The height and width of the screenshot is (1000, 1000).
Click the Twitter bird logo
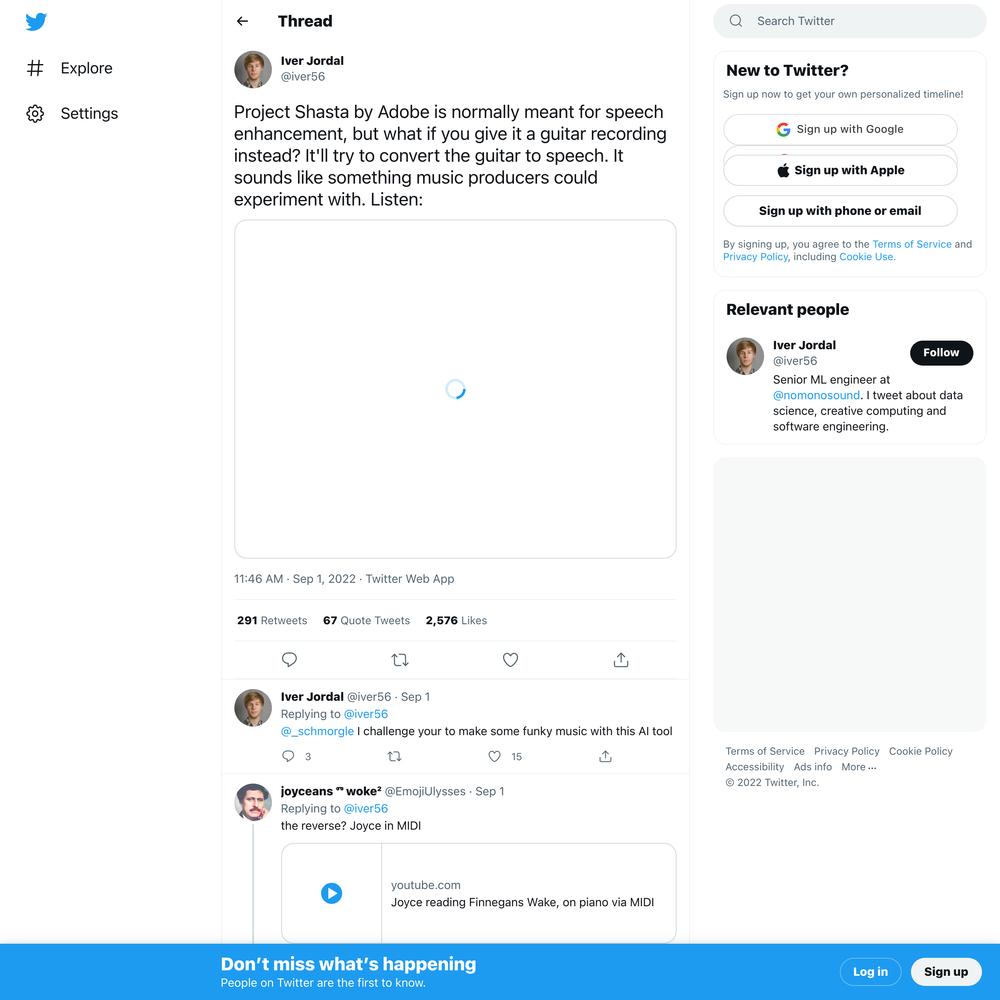(x=36, y=22)
